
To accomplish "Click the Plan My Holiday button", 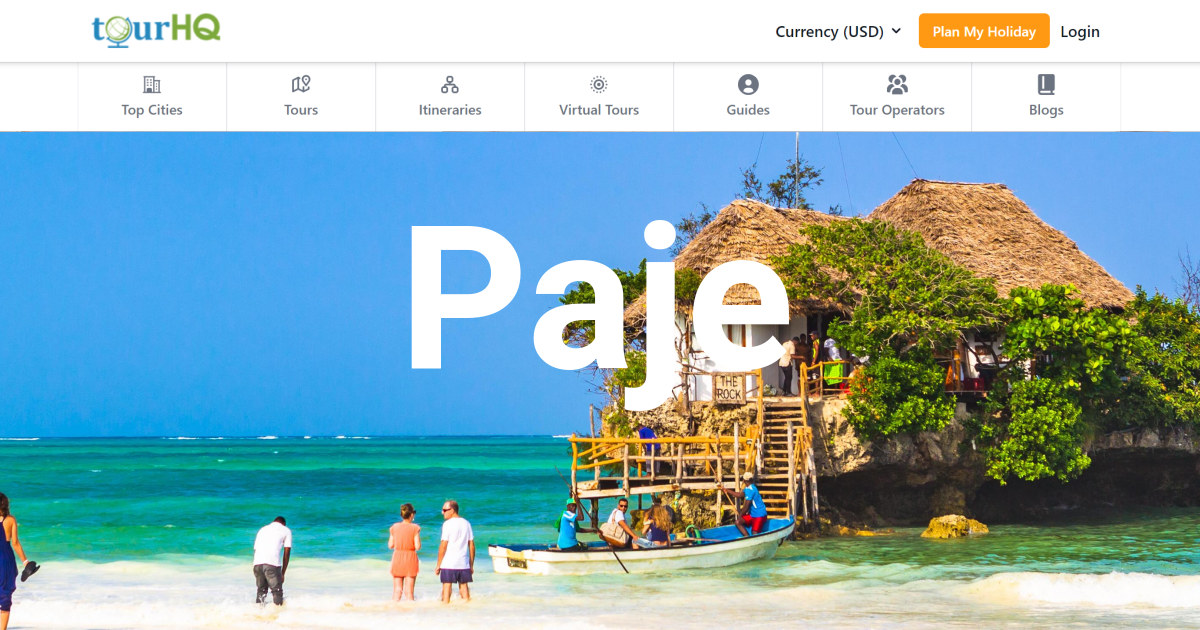I will click(x=984, y=31).
